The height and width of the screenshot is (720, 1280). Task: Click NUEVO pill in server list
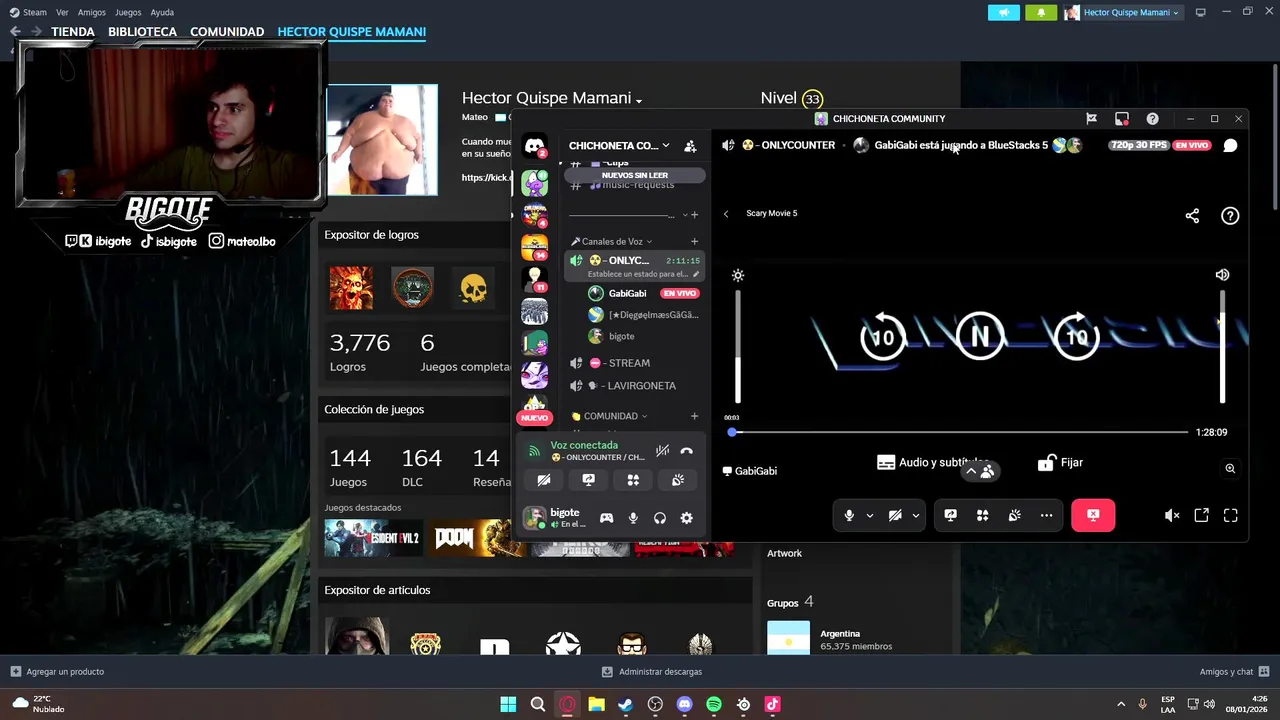[x=534, y=418]
